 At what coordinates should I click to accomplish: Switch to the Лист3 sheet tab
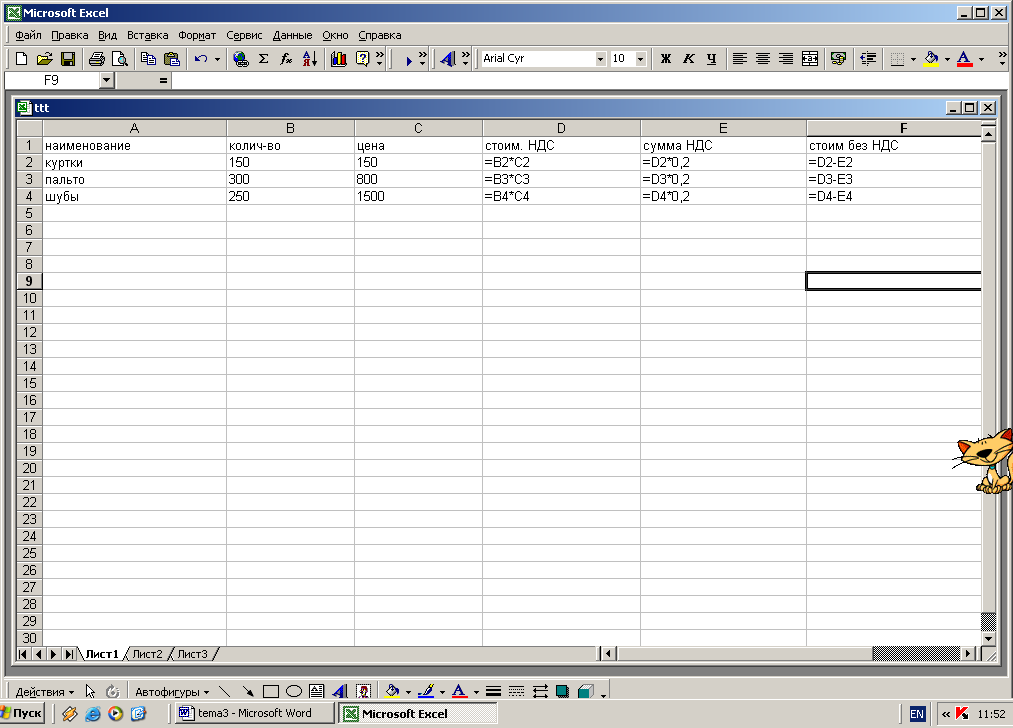click(x=193, y=654)
